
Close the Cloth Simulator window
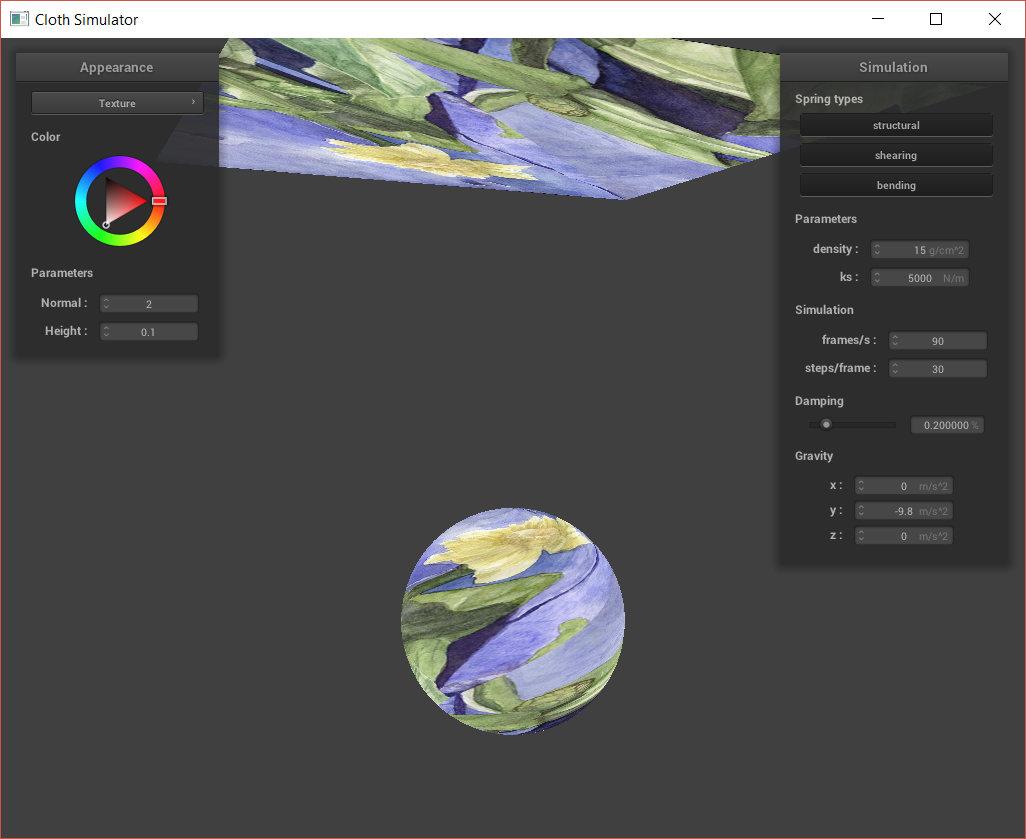[x=995, y=19]
